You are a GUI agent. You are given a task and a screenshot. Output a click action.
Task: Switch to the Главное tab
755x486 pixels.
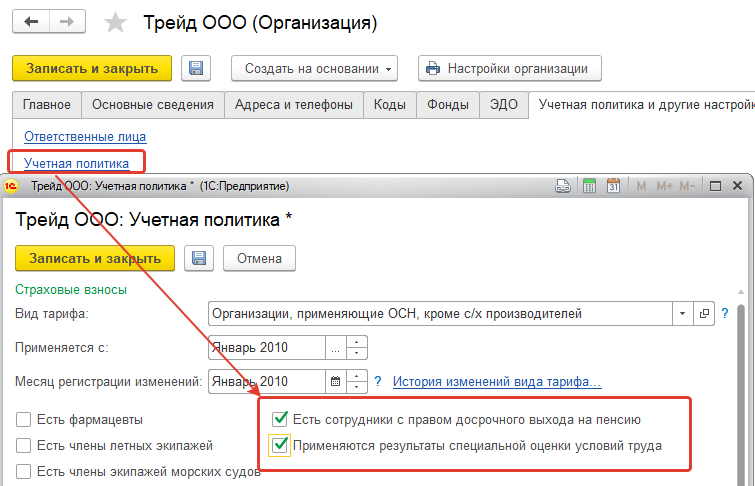[x=47, y=105]
